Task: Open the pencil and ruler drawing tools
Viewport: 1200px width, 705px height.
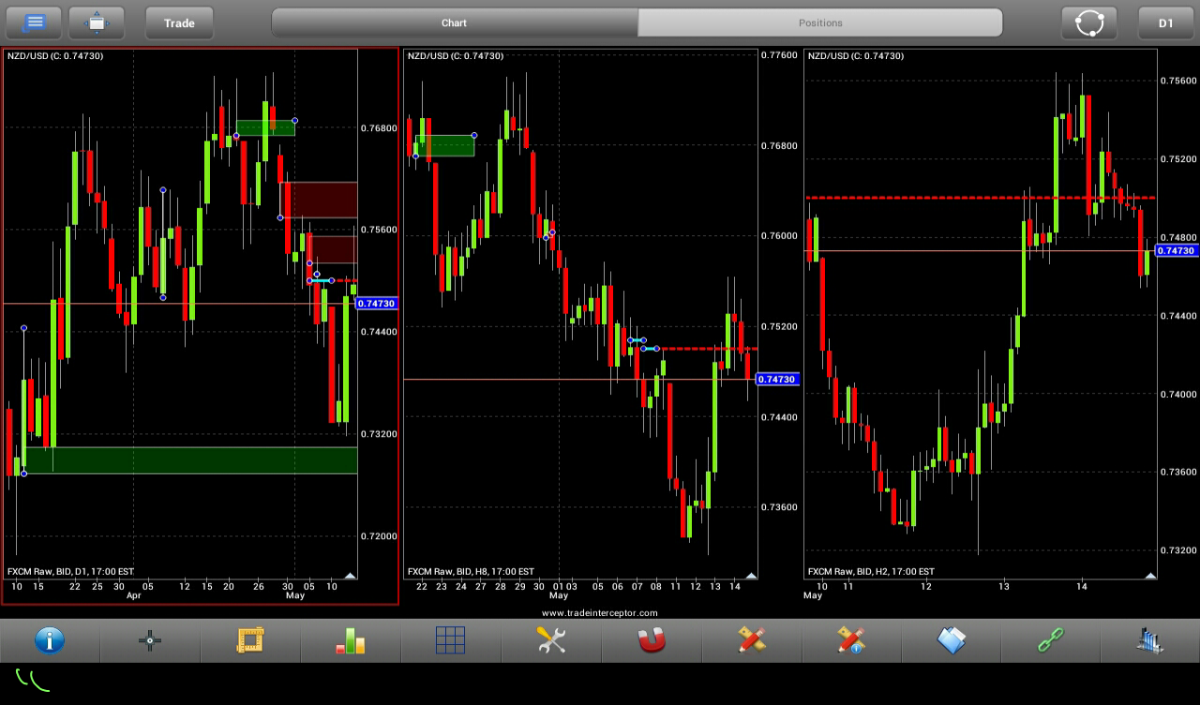Action: tap(751, 640)
